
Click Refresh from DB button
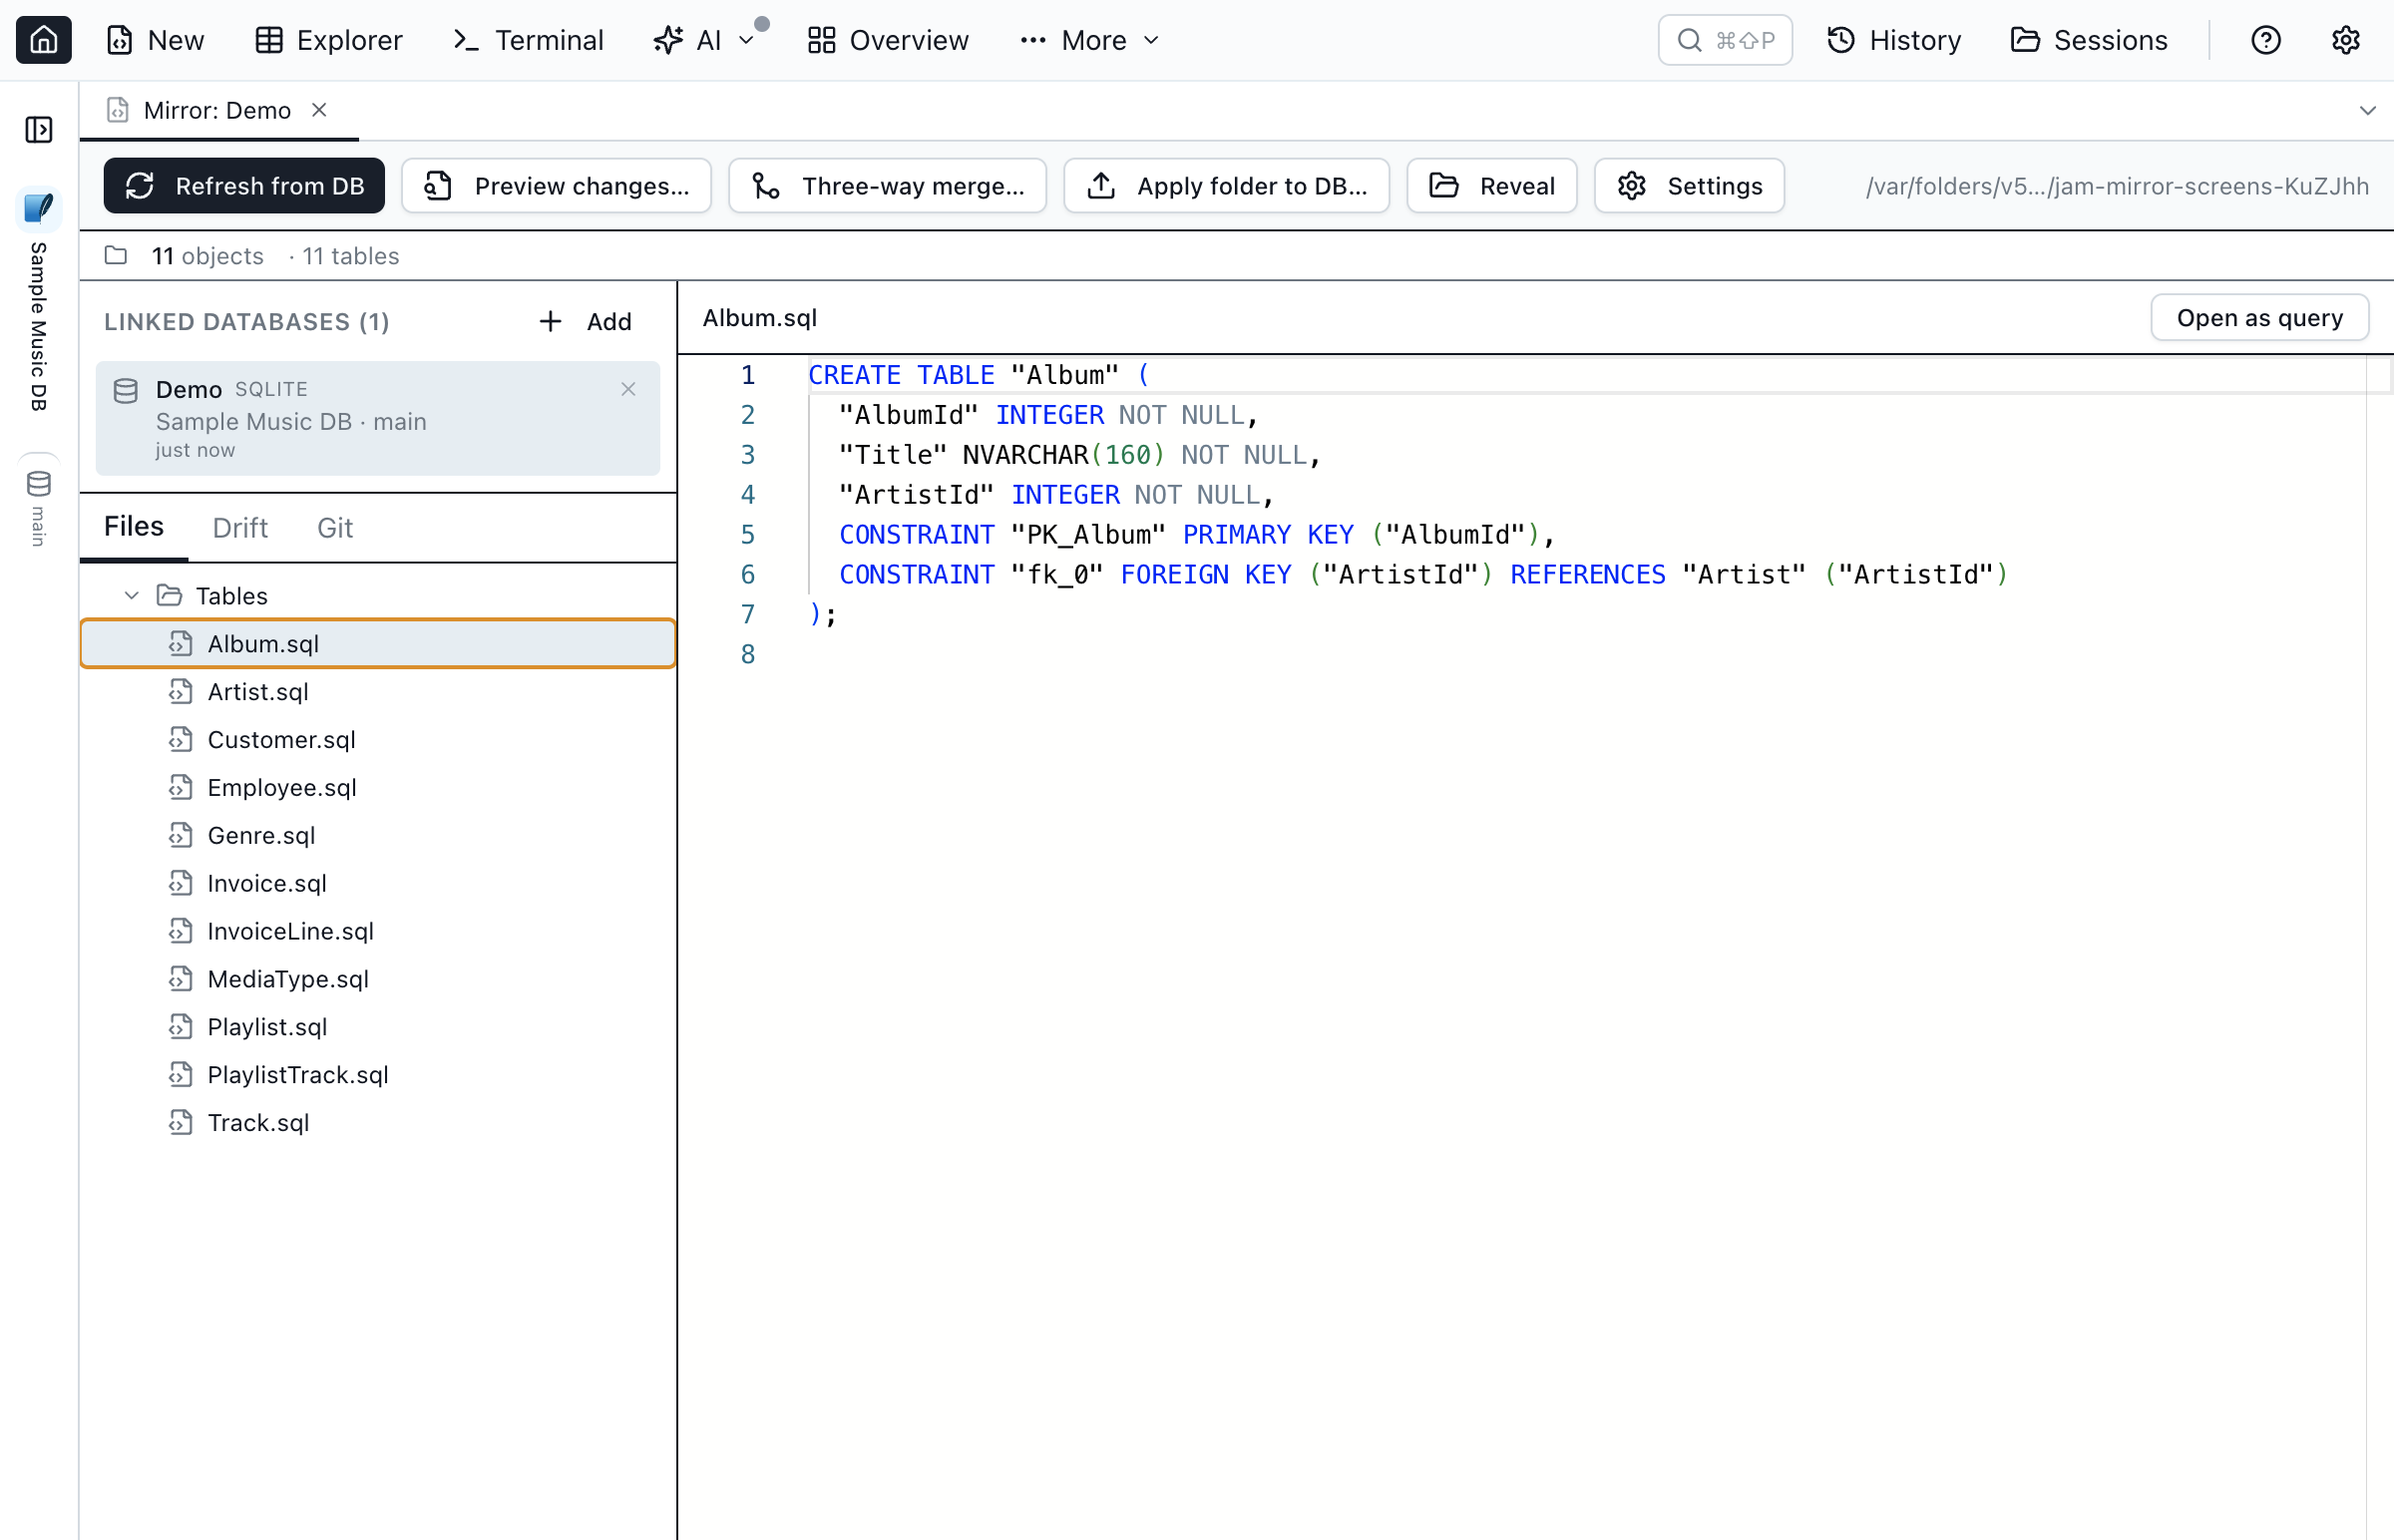(244, 186)
